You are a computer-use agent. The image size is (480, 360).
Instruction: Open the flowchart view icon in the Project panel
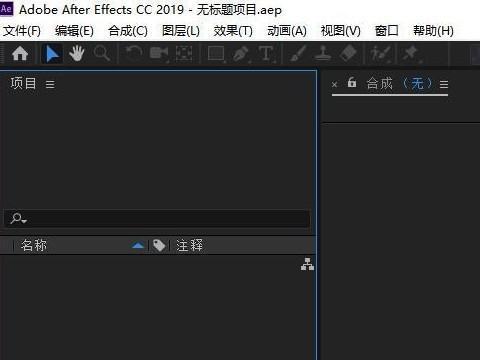pos(307,264)
